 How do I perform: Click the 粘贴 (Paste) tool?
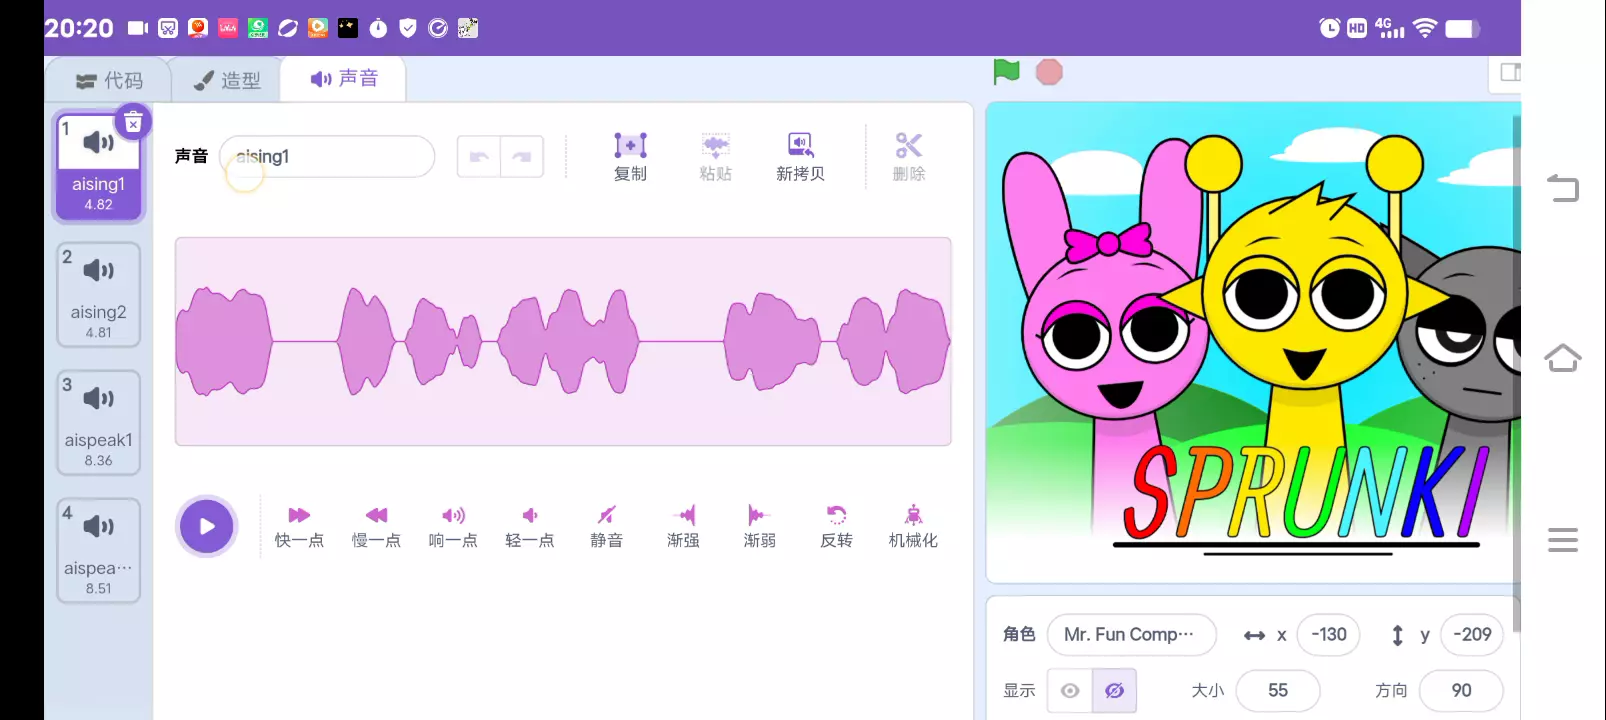(x=715, y=157)
